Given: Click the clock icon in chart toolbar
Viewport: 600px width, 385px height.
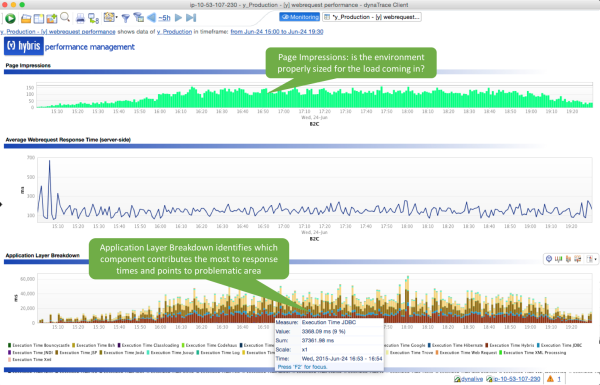Looking at the screenshot, I should point(549,259).
